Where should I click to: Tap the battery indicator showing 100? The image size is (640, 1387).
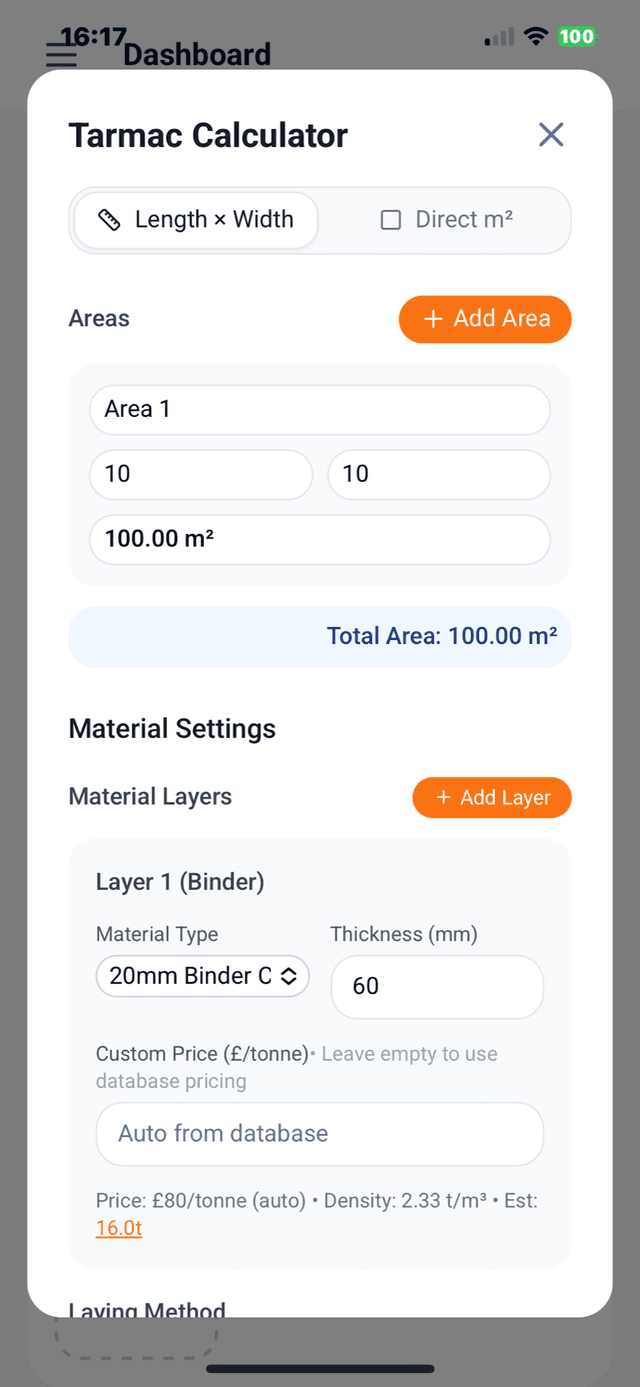pos(576,36)
